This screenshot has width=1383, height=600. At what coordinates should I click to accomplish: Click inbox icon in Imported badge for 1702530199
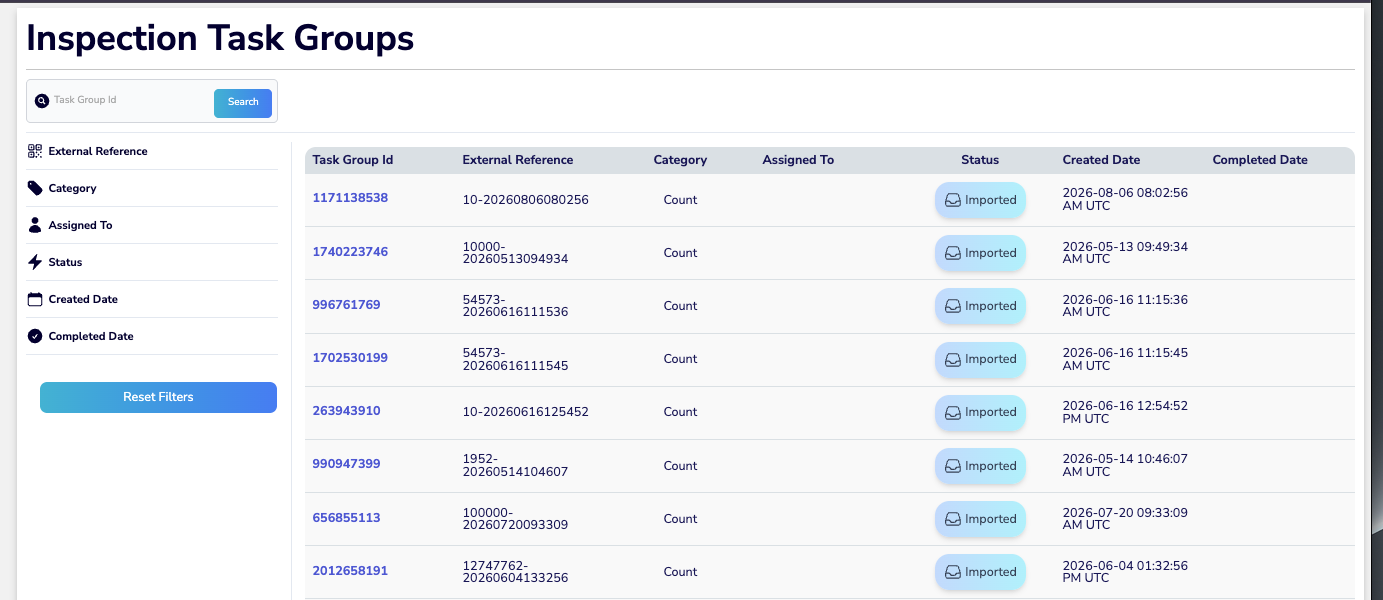[953, 359]
